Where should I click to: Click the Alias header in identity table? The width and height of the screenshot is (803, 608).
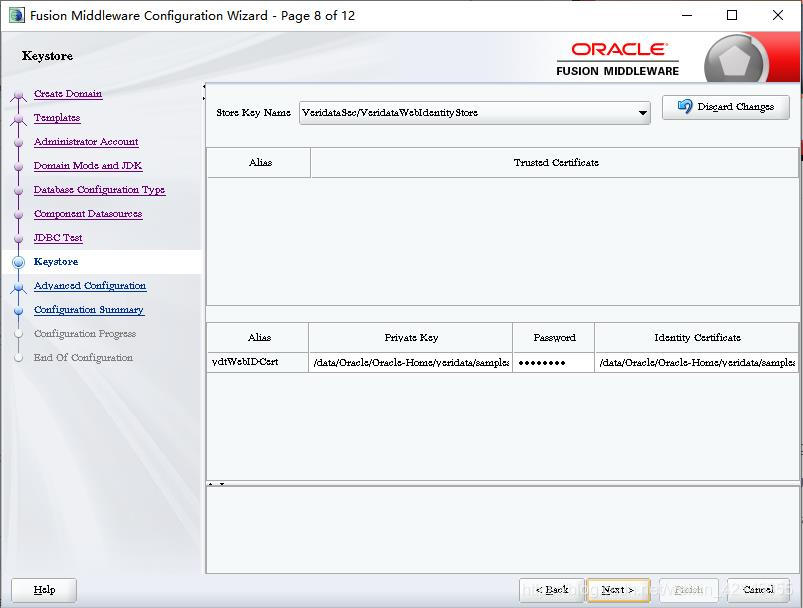click(x=258, y=338)
